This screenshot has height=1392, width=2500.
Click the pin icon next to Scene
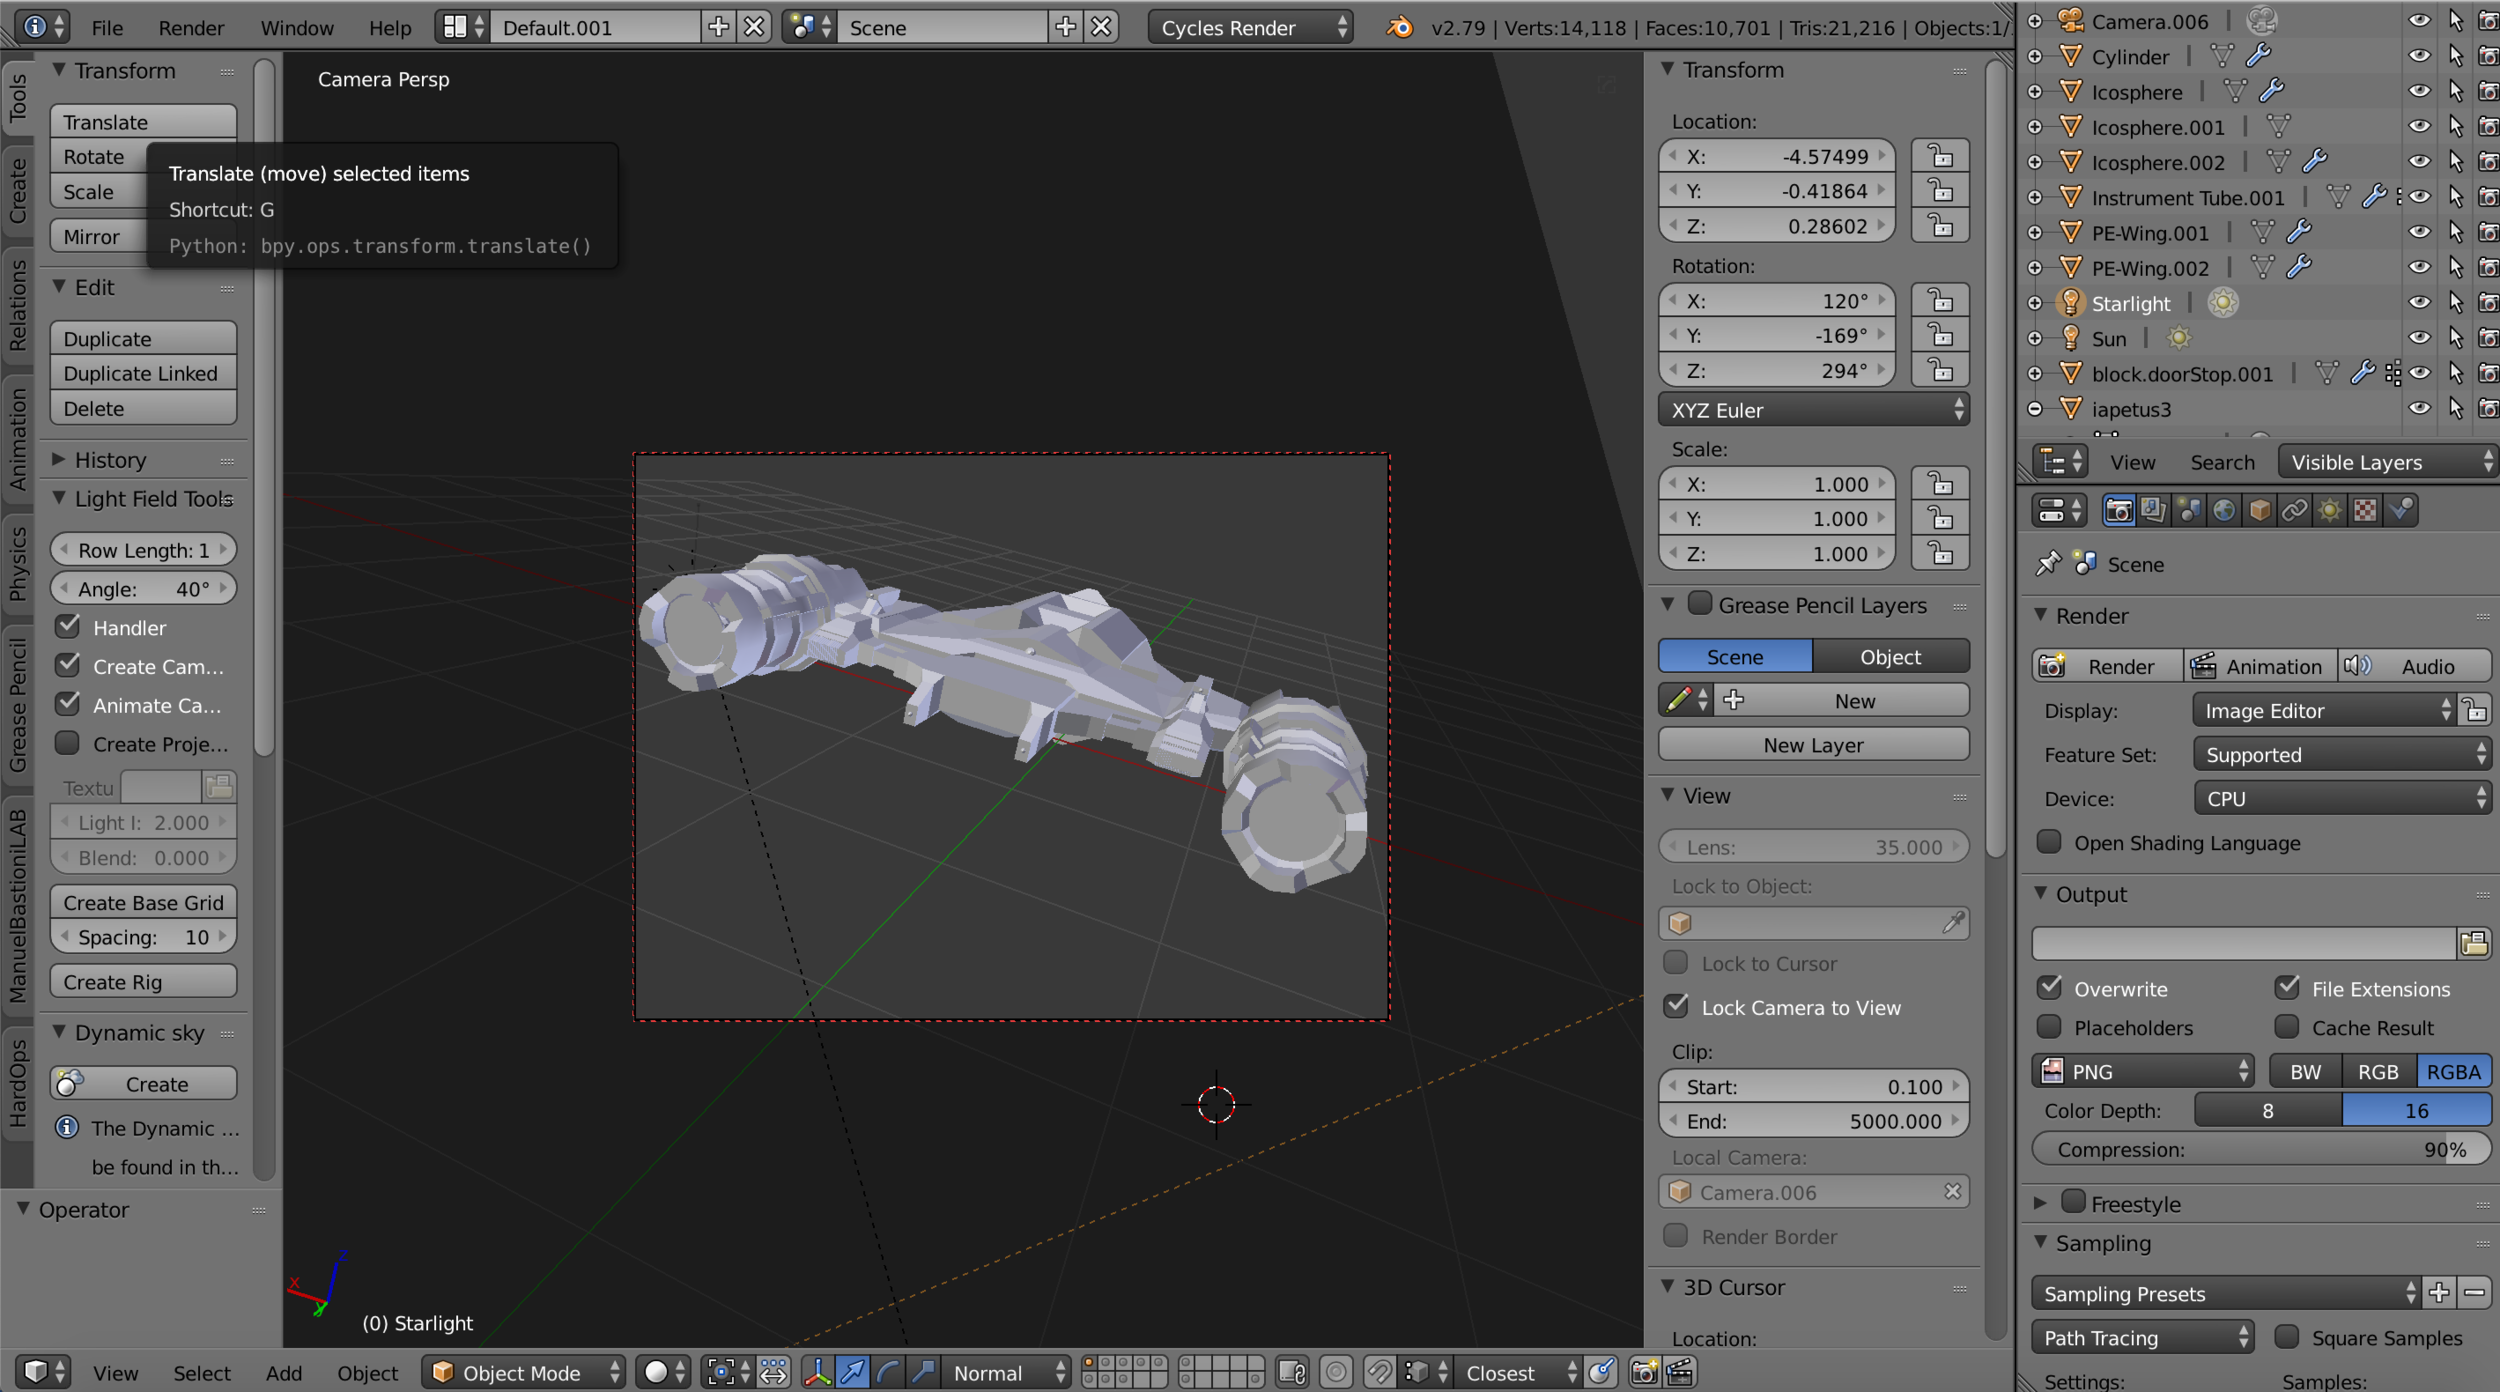[2048, 564]
